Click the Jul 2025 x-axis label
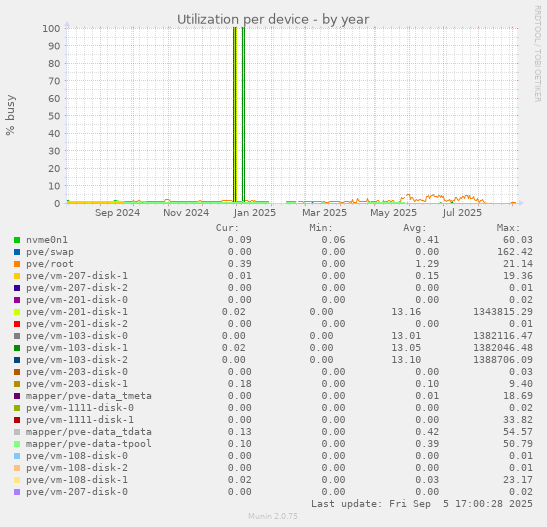This screenshot has width=547, height=527. (462, 213)
